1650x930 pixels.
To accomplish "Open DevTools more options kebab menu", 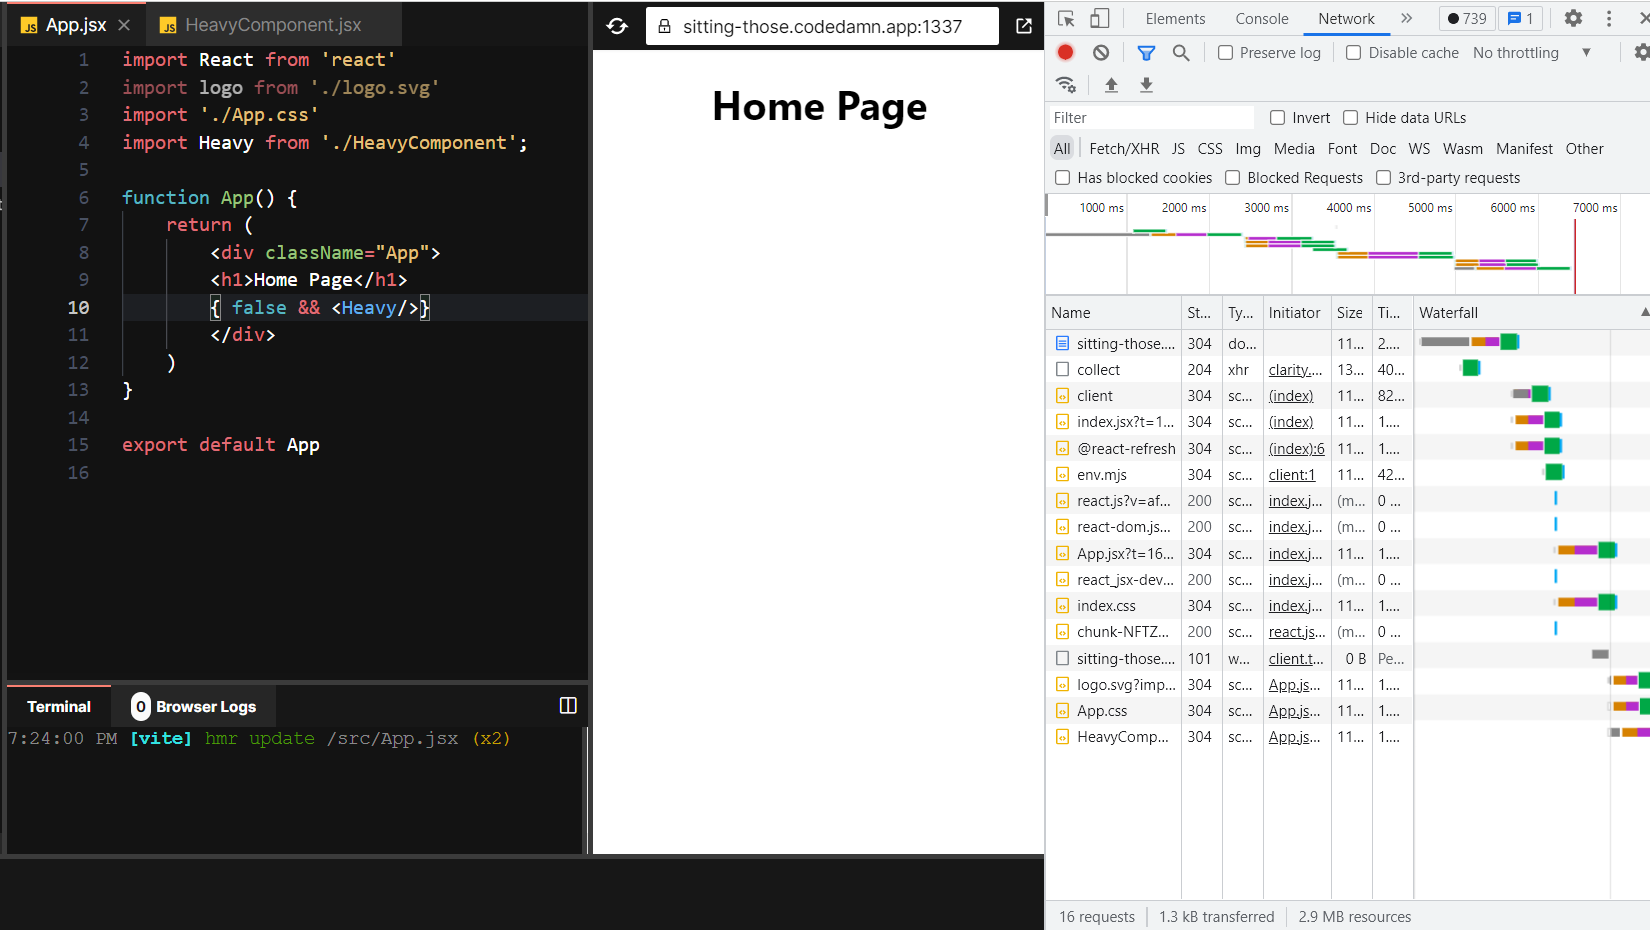I will click(x=1609, y=18).
